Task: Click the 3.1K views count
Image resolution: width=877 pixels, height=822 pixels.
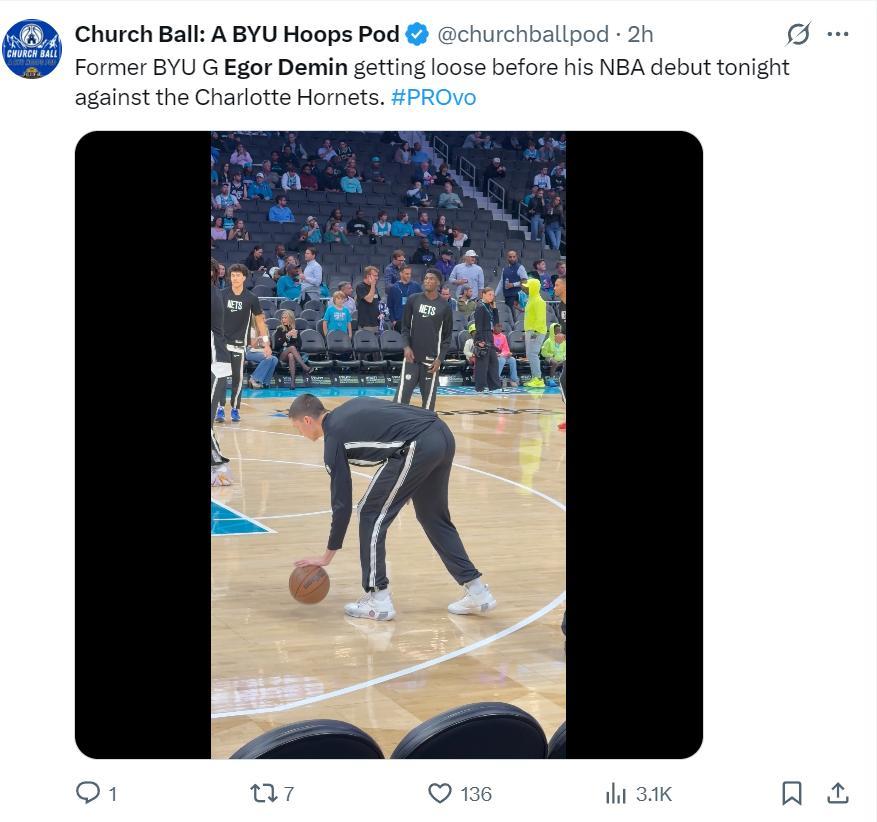Action: 654,794
